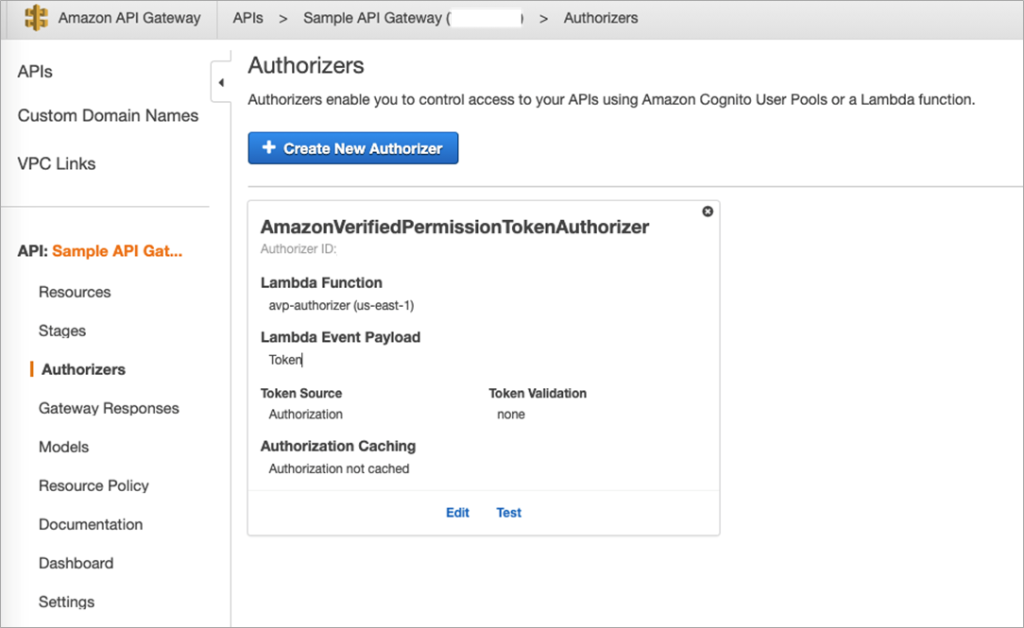Open VPC Links
The image size is (1024, 628).
pos(56,163)
